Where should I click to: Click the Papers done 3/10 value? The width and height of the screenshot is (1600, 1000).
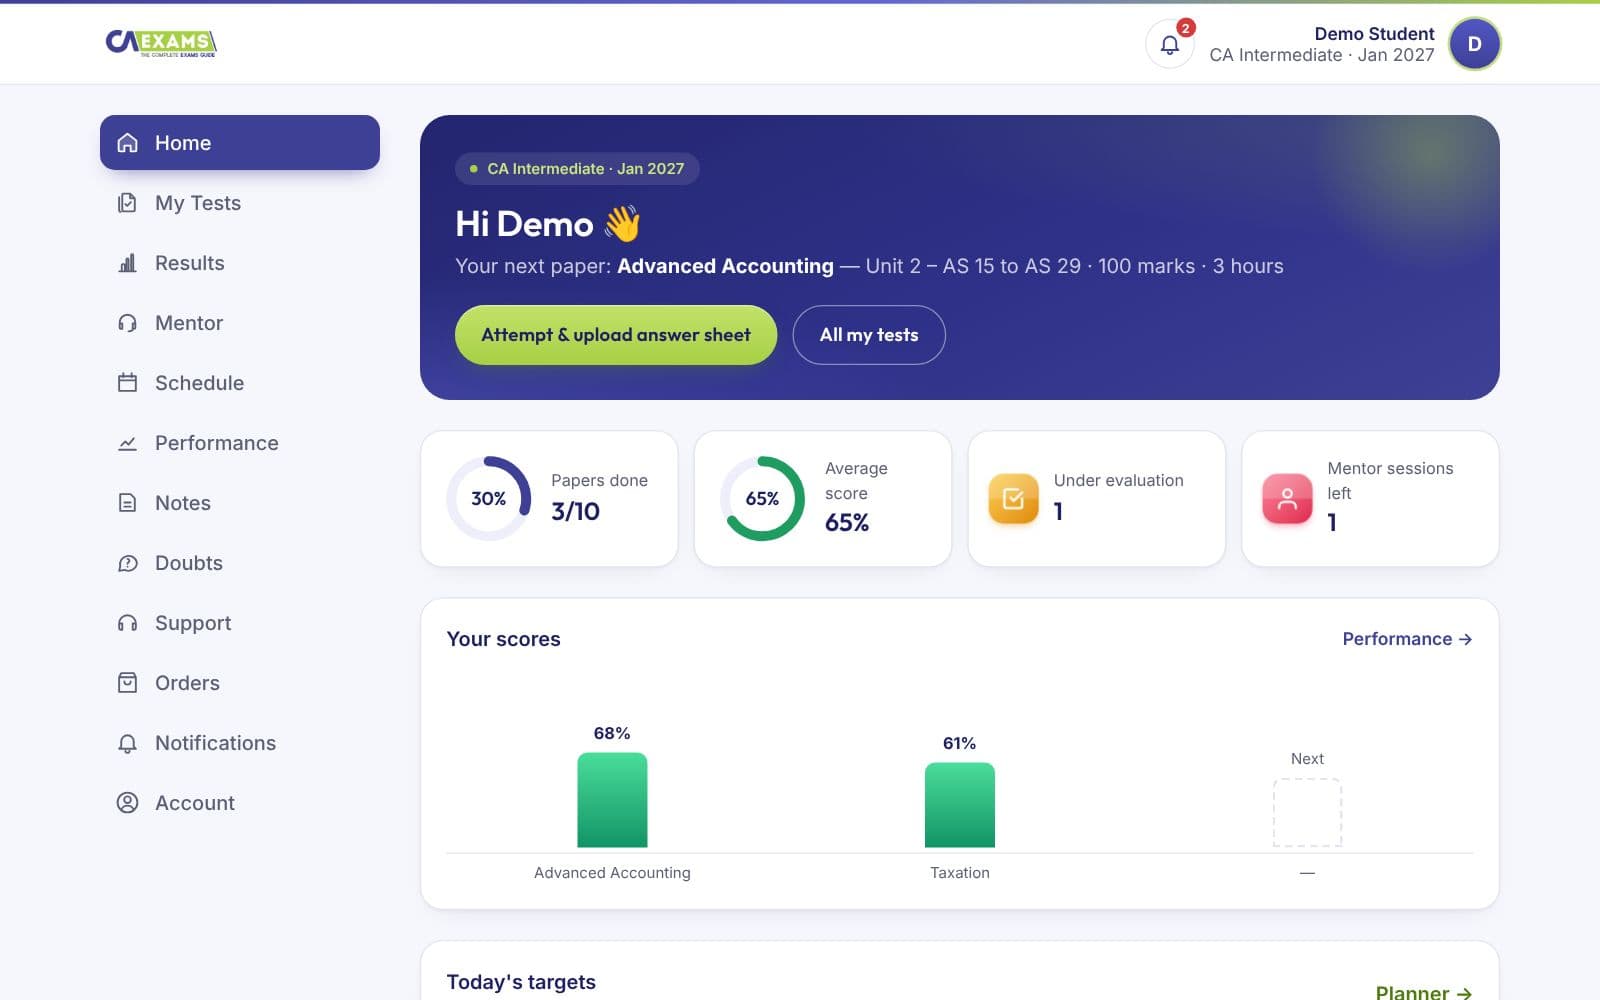click(576, 511)
